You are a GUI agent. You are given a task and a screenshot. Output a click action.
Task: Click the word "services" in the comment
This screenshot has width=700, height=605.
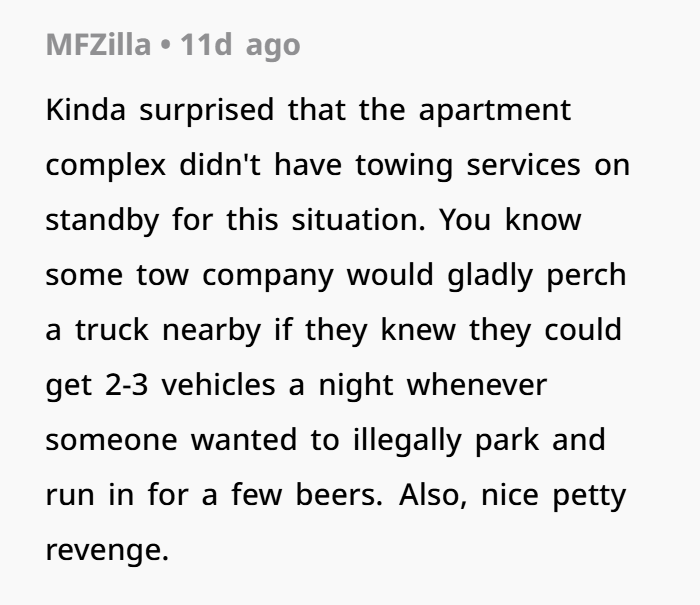point(523,165)
